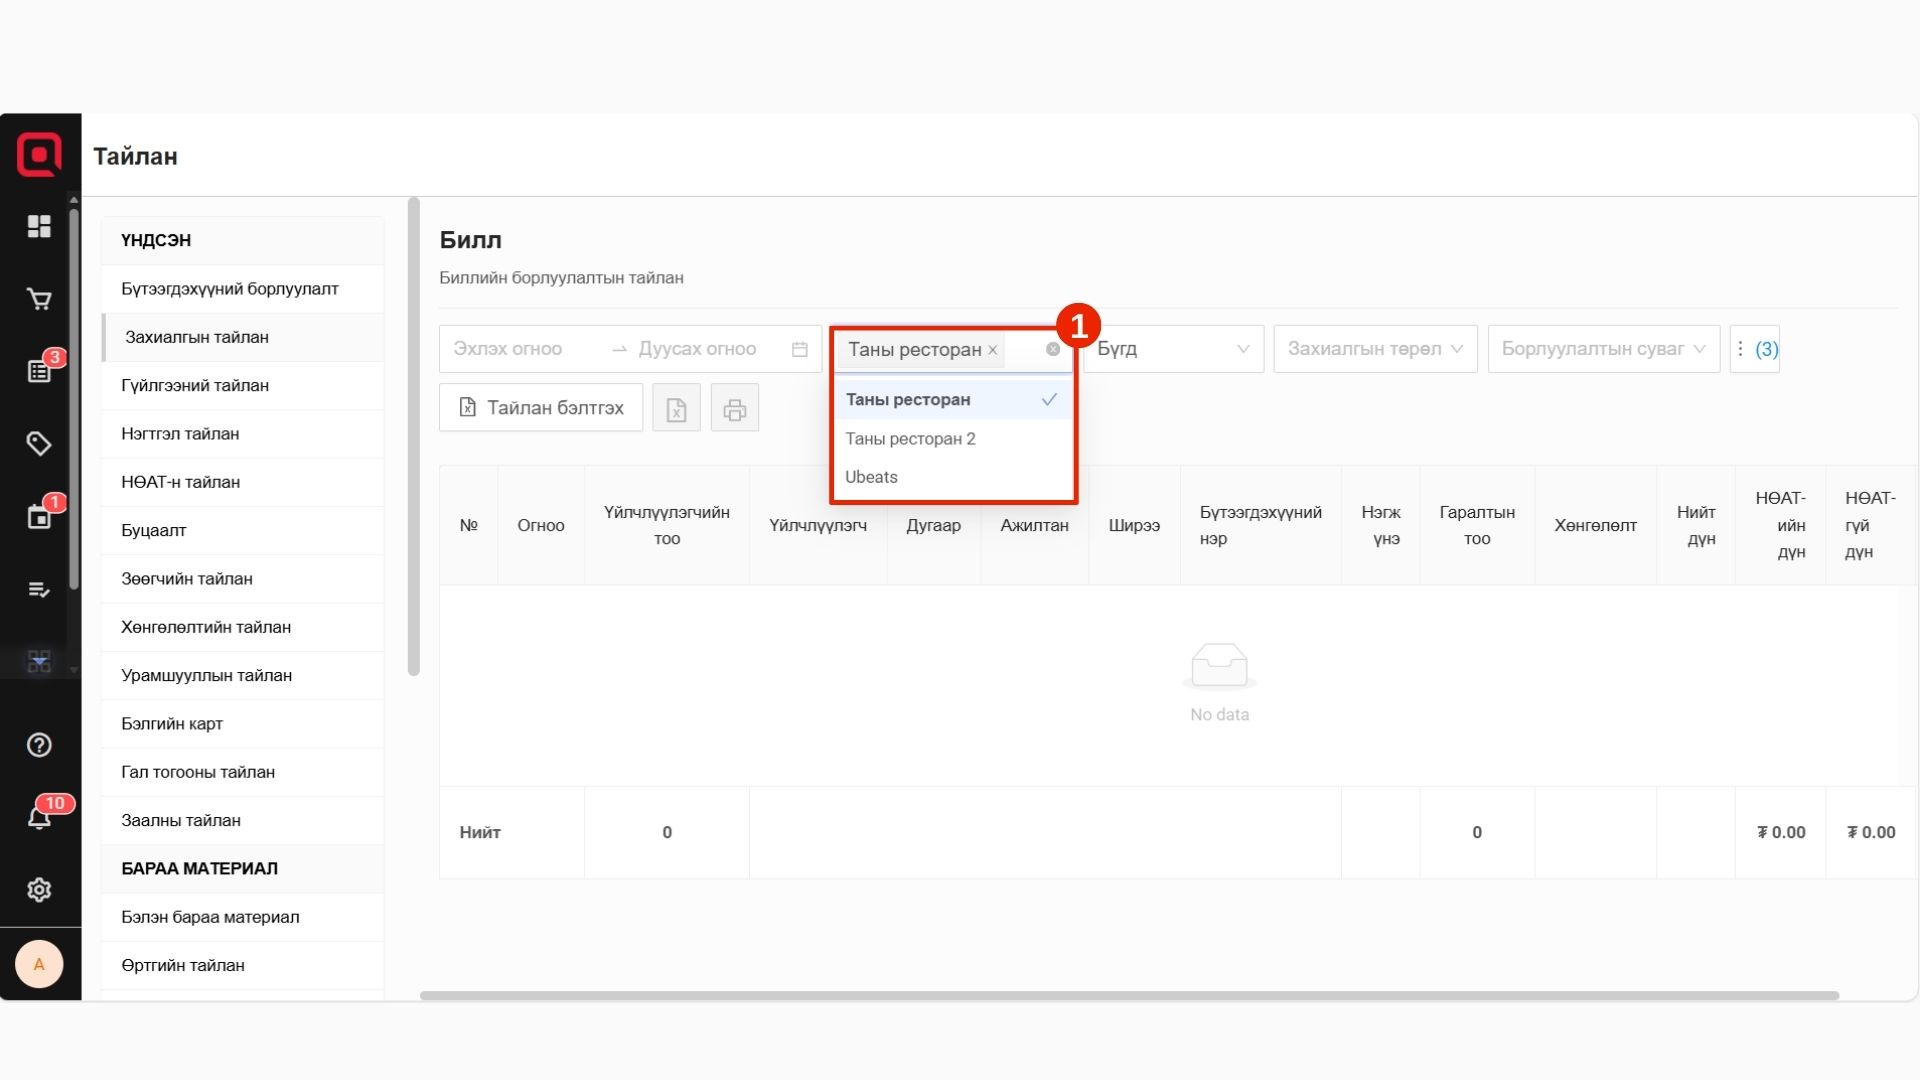This screenshot has height=1080, width=1920.
Task: Open the settings gear icon
Action: click(39, 890)
